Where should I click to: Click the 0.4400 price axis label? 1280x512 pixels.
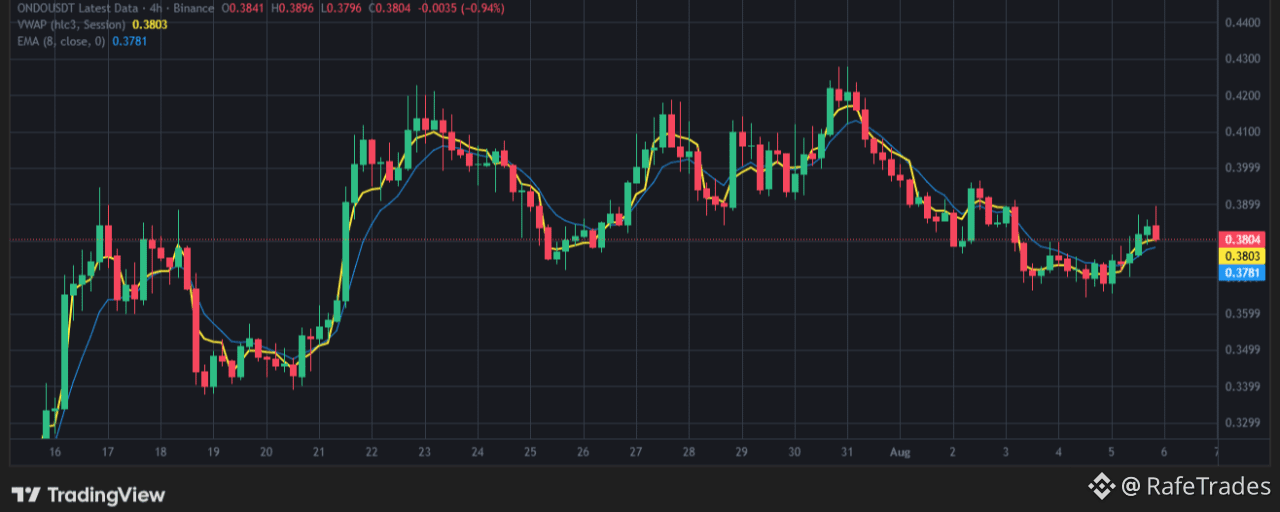tap(1244, 22)
